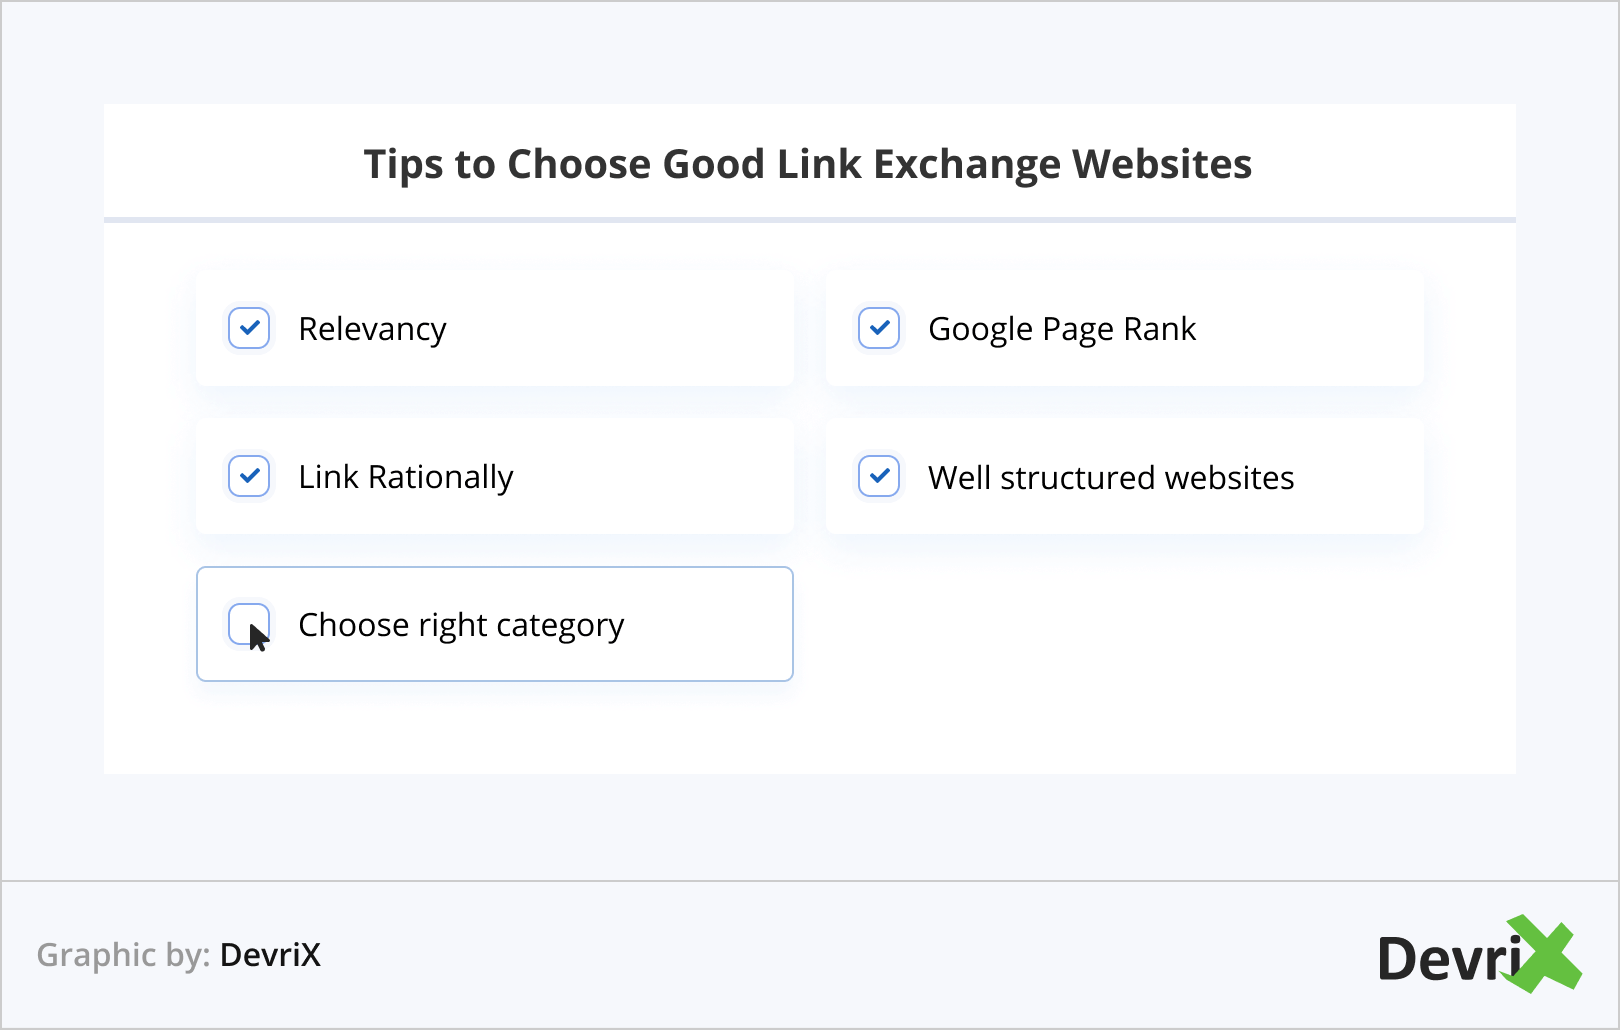Toggle the Well structured websites checkbox

tap(879, 476)
